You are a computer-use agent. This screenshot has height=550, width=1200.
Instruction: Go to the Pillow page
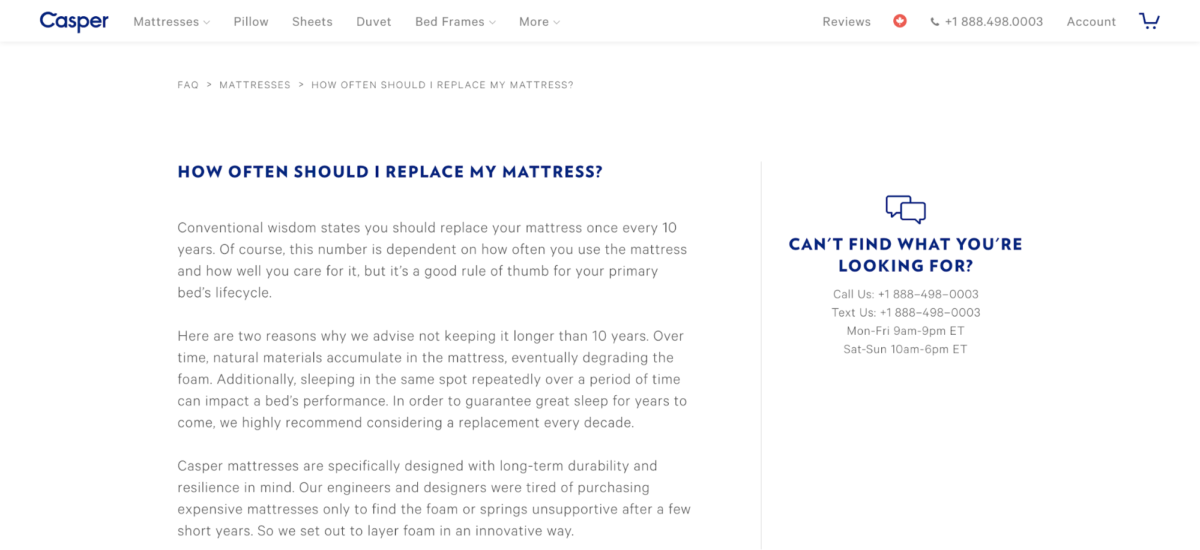(251, 22)
